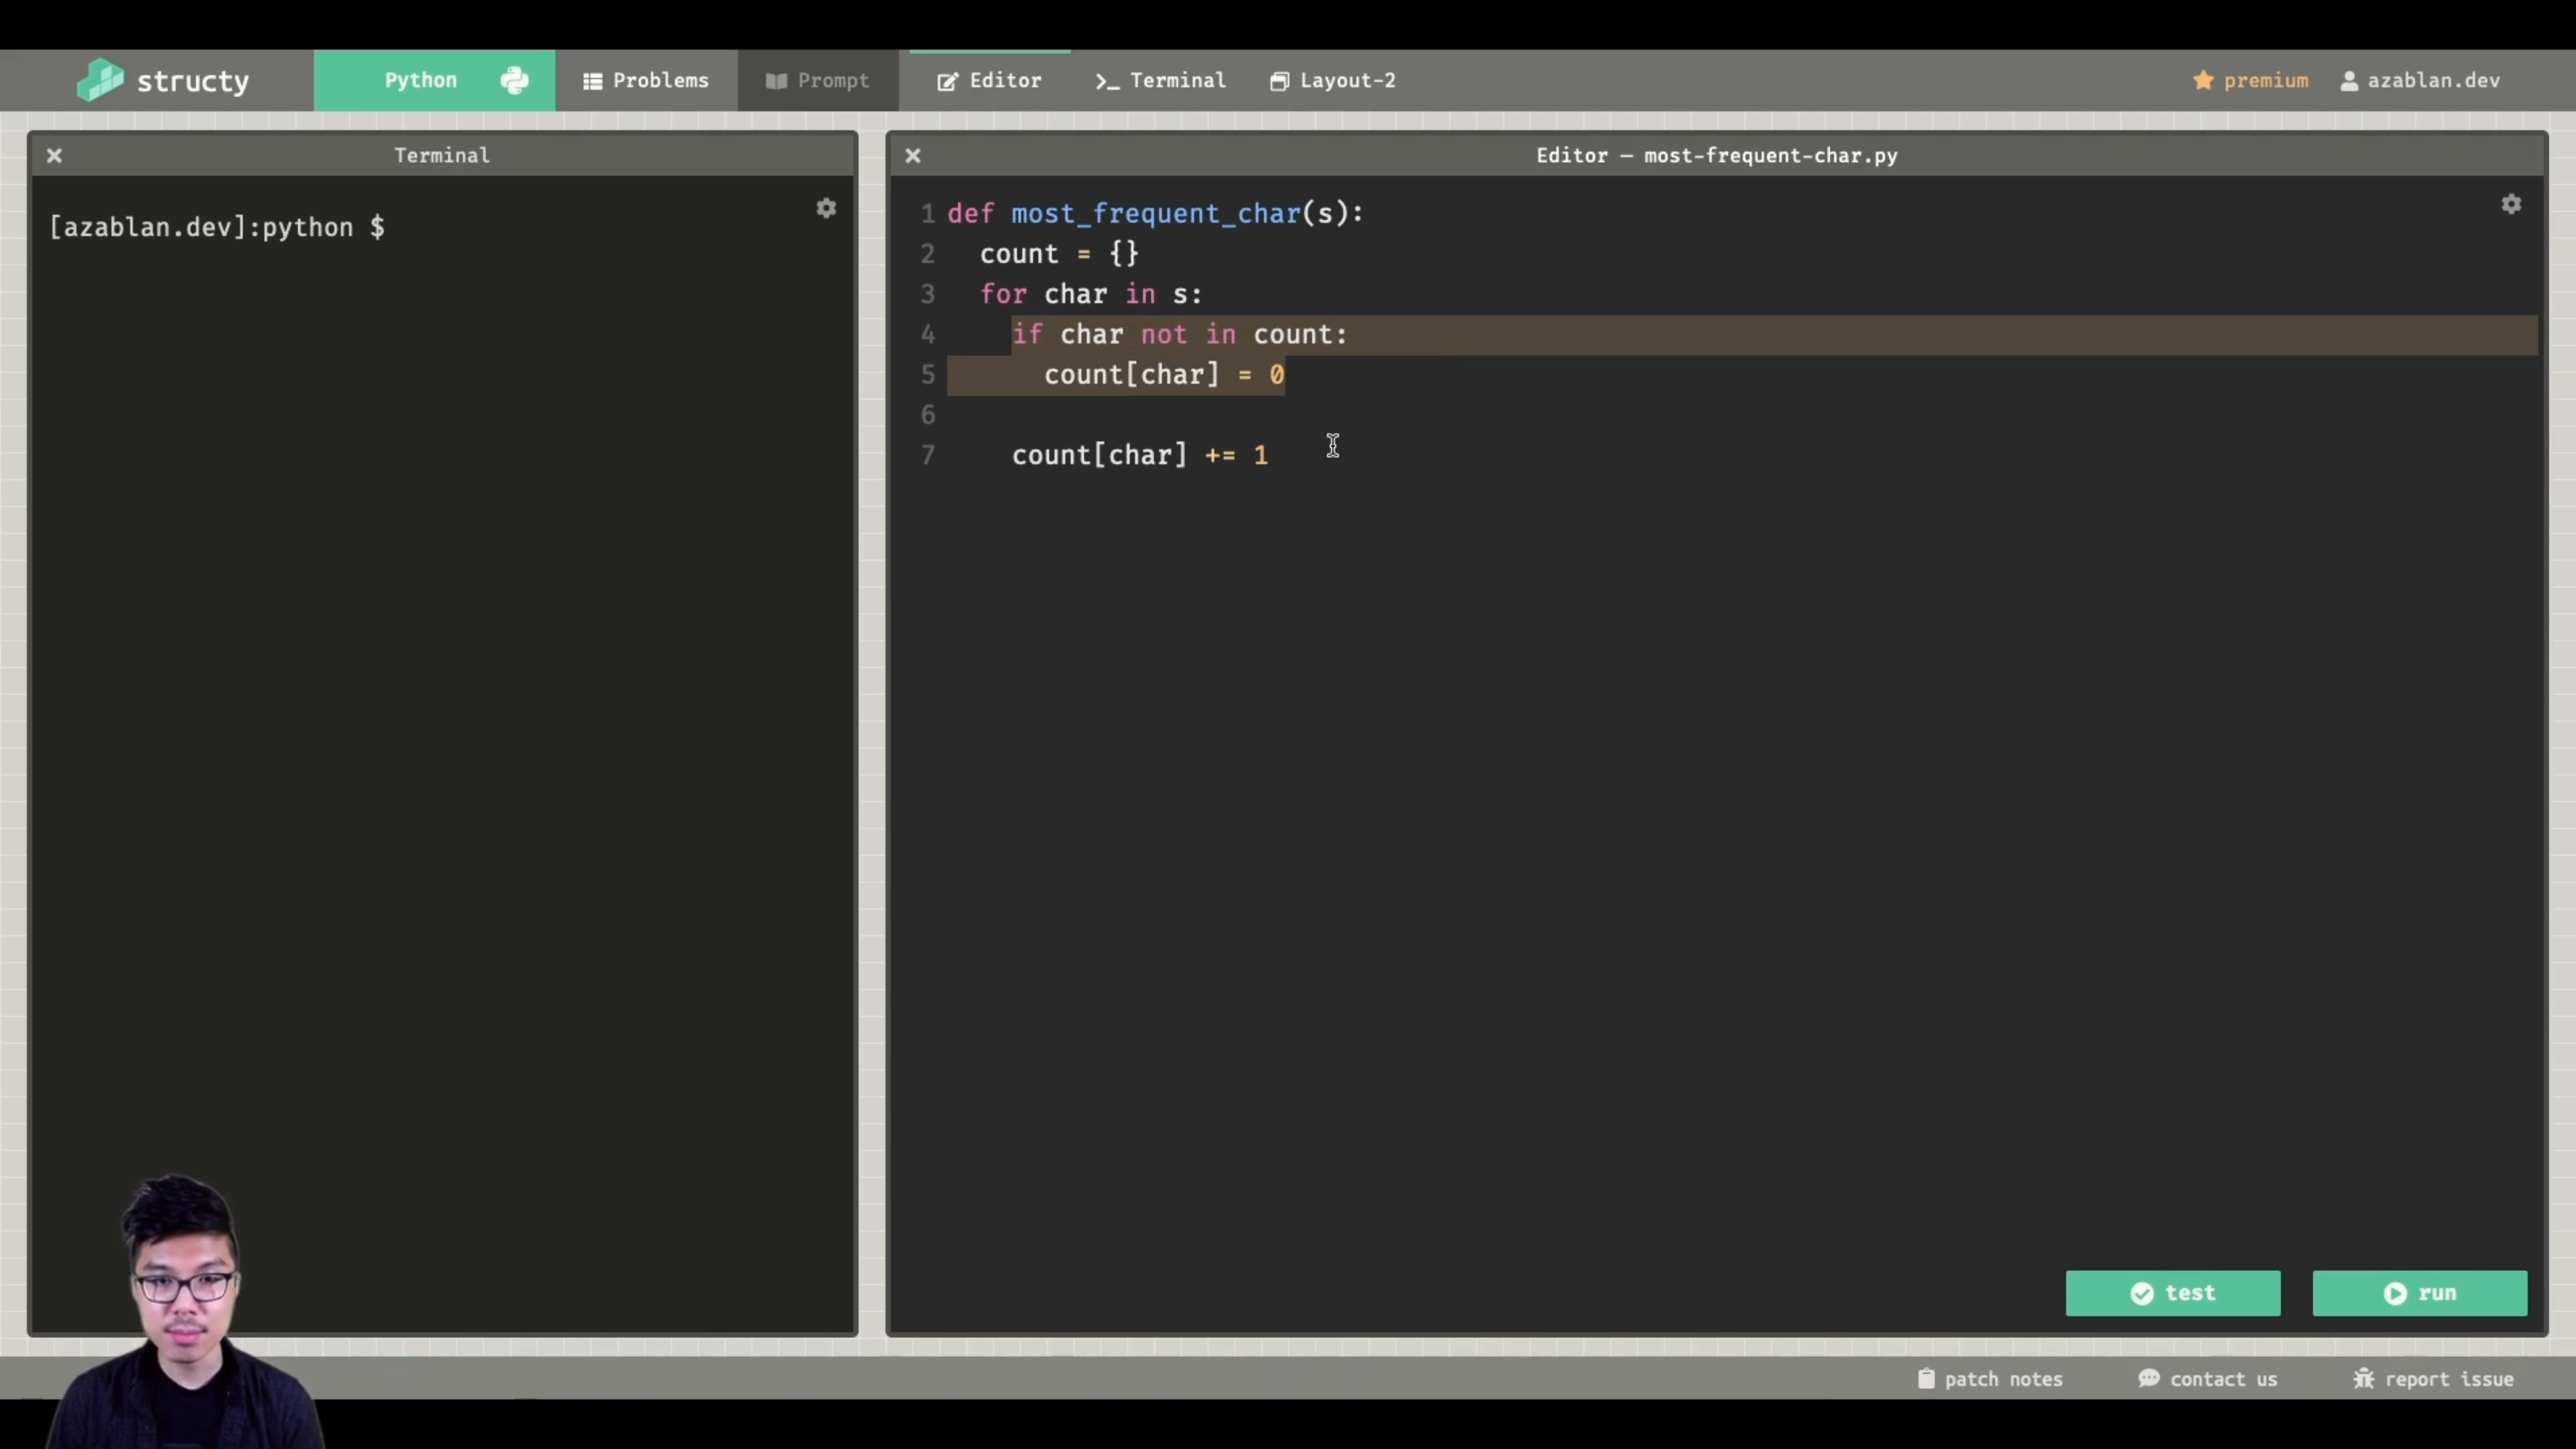Open the azablan.dev account menu
This screenshot has width=2576, height=1449.
(2420, 80)
